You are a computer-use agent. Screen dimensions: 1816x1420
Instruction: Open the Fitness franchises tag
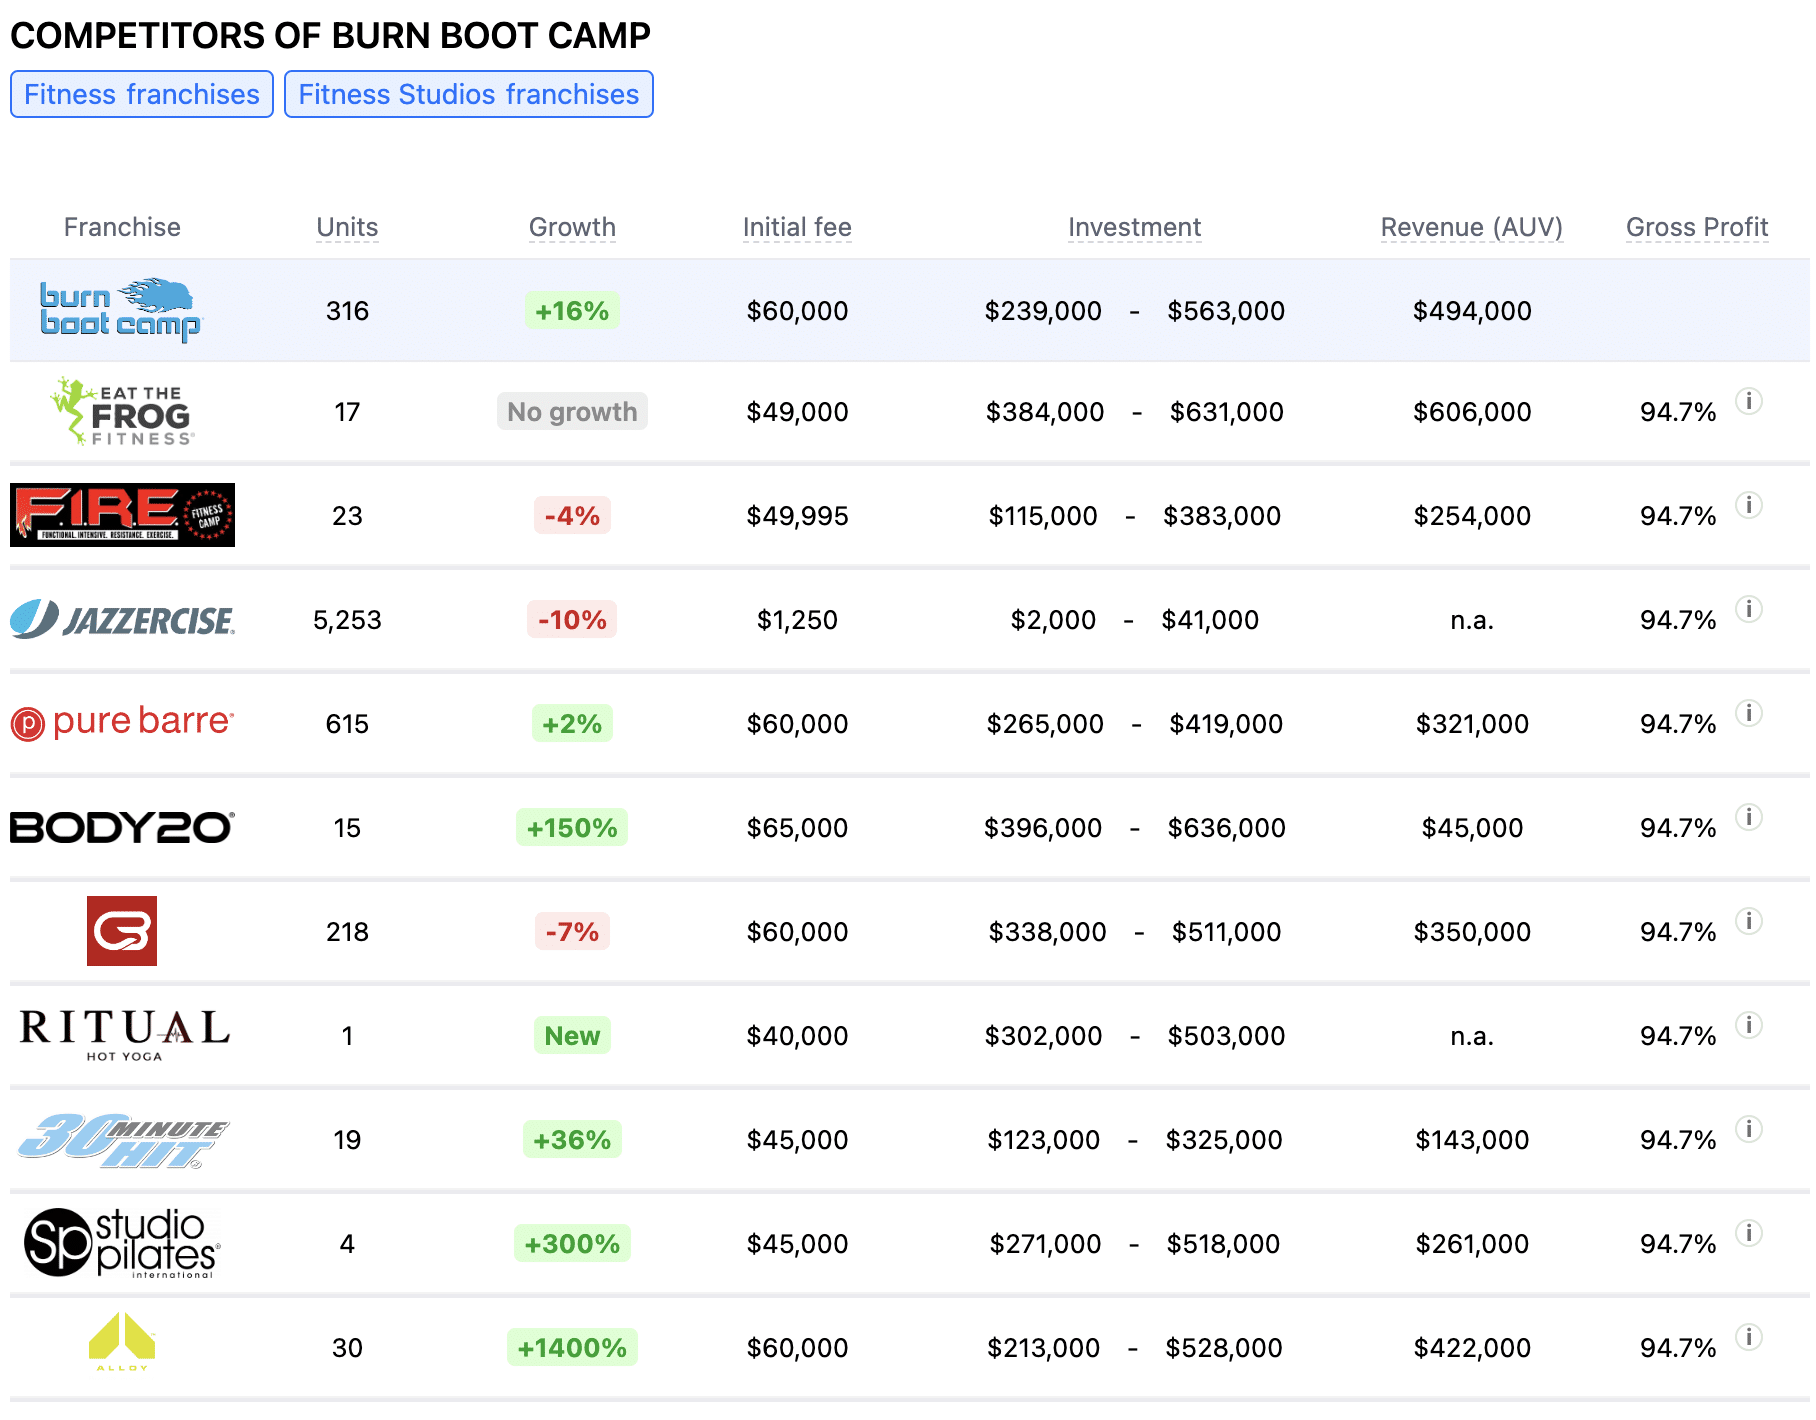(142, 94)
